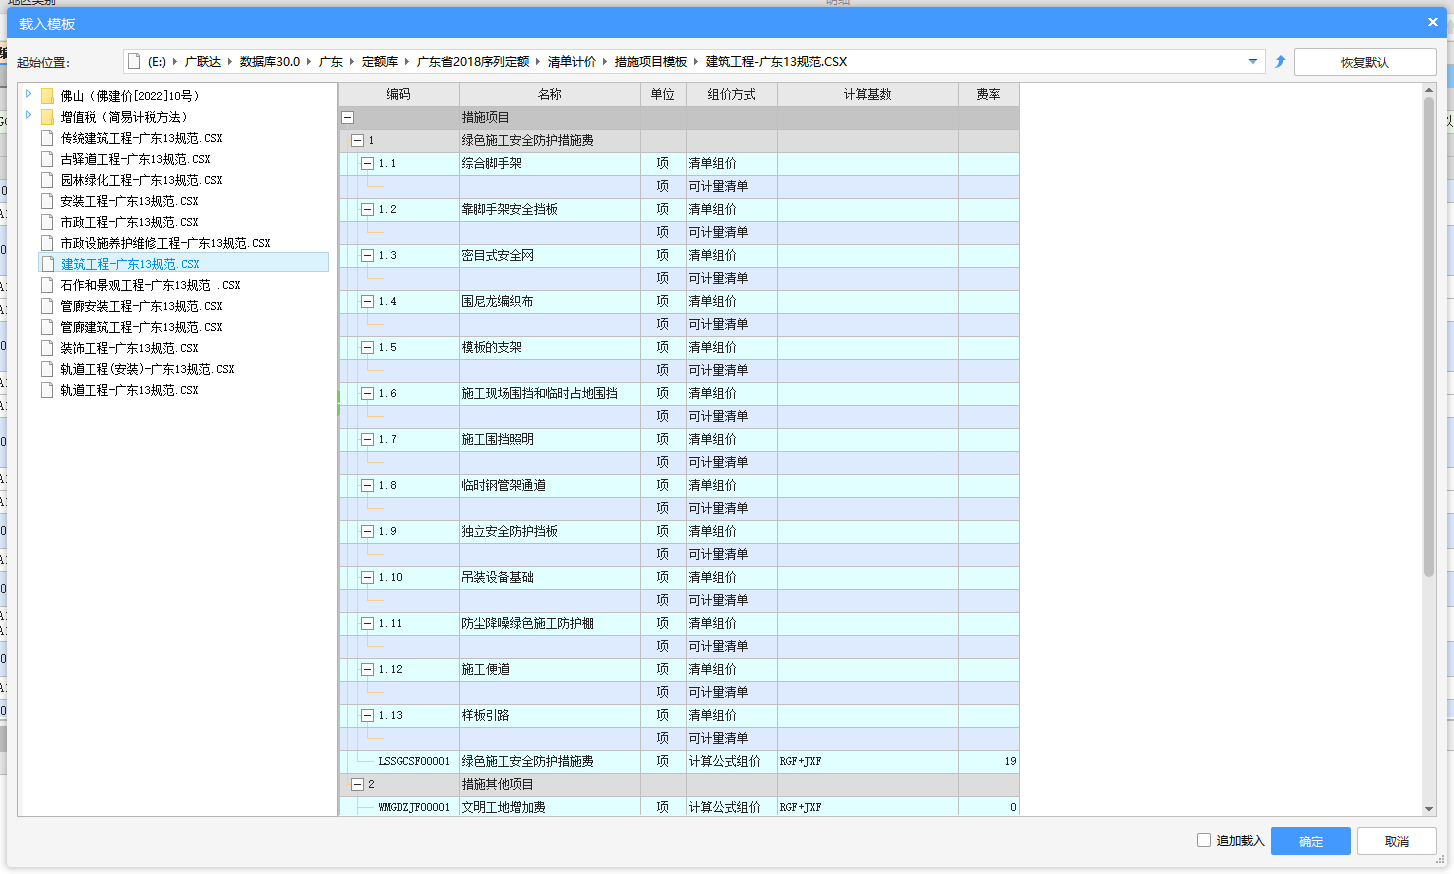Select file 管廊建筑工程-广东13规范.CSX
The height and width of the screenshot is (874, 1454).
pos(141,327)
